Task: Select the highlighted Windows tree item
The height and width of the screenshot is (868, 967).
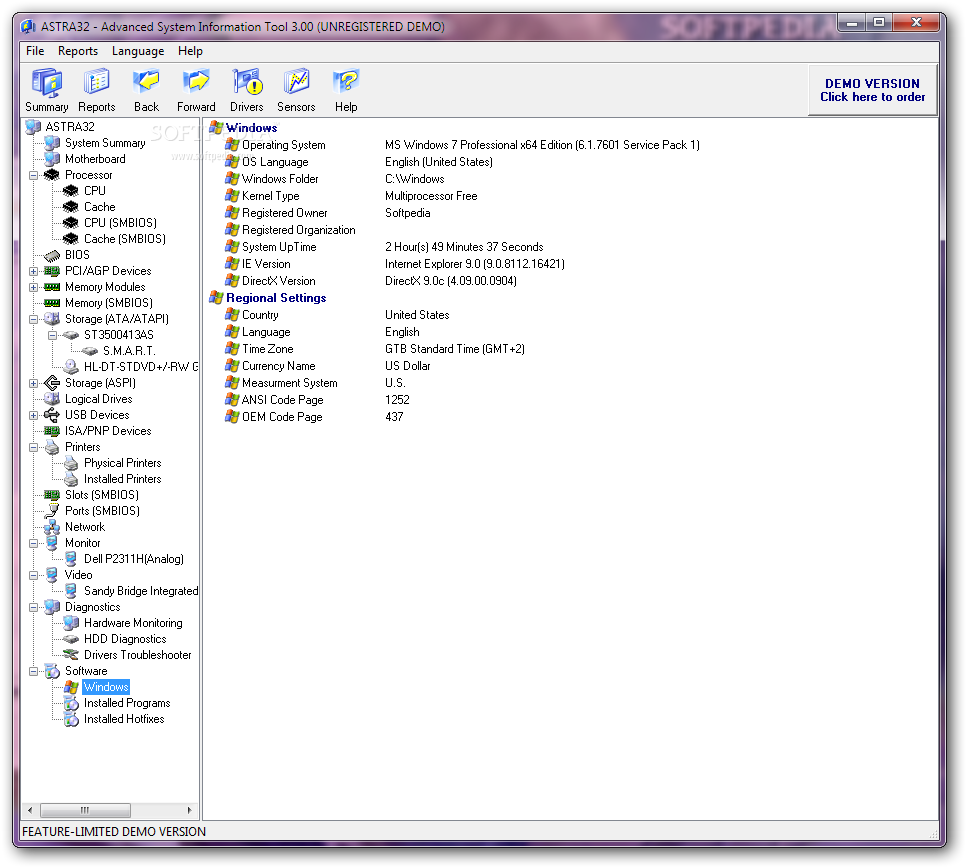Action: pyautogui.click(x=106, y=687)
